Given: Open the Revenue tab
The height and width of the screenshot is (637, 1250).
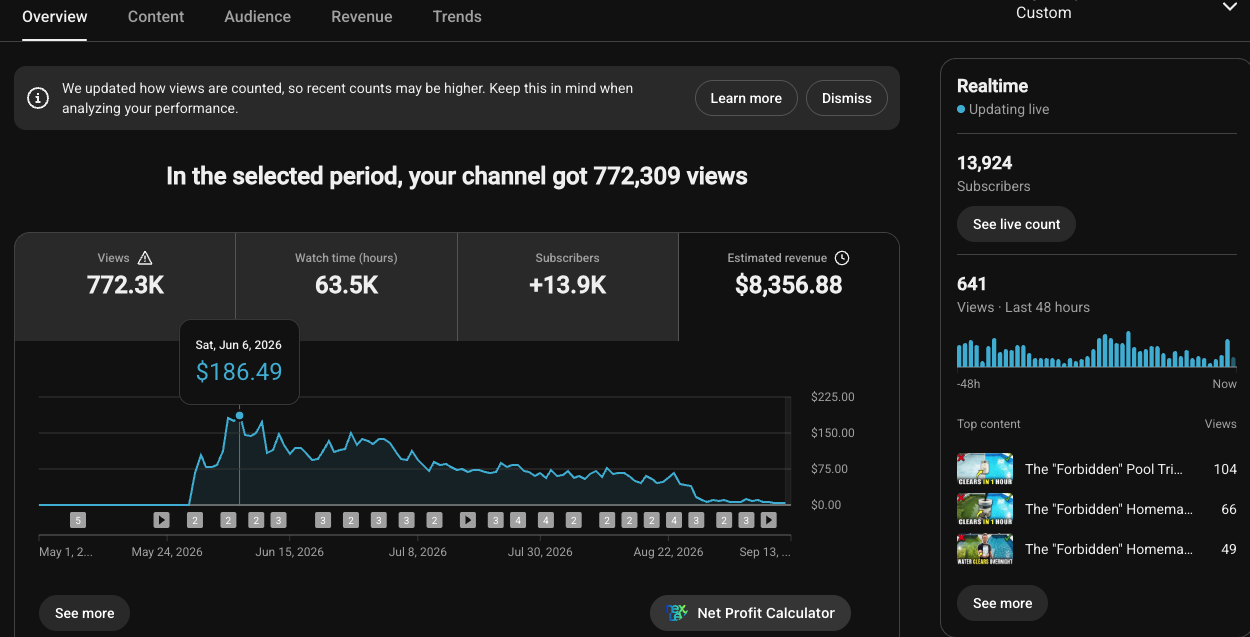Looking at the screenshot, I should pos(362,17).
